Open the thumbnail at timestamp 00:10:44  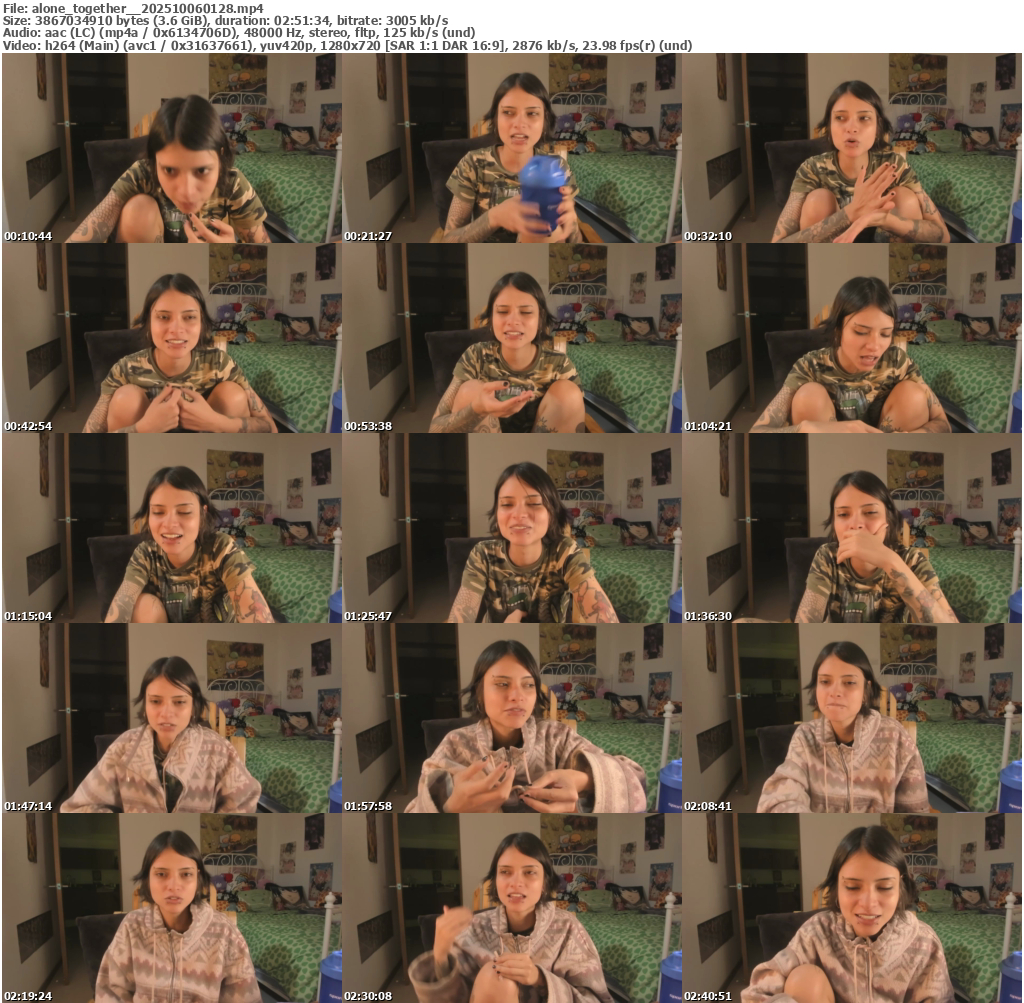coord(171,148)
